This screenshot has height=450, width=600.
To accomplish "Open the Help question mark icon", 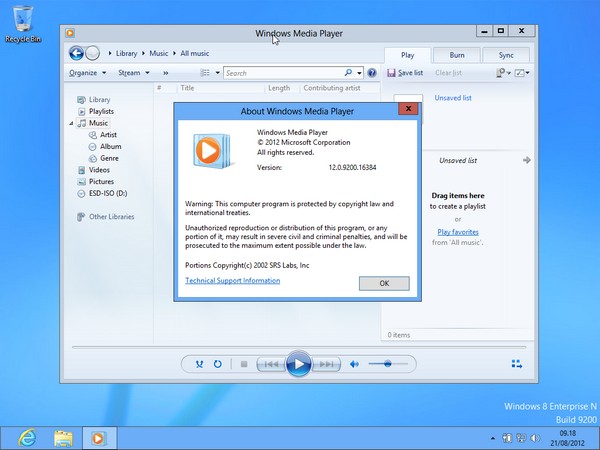I will tap(372, 73).
